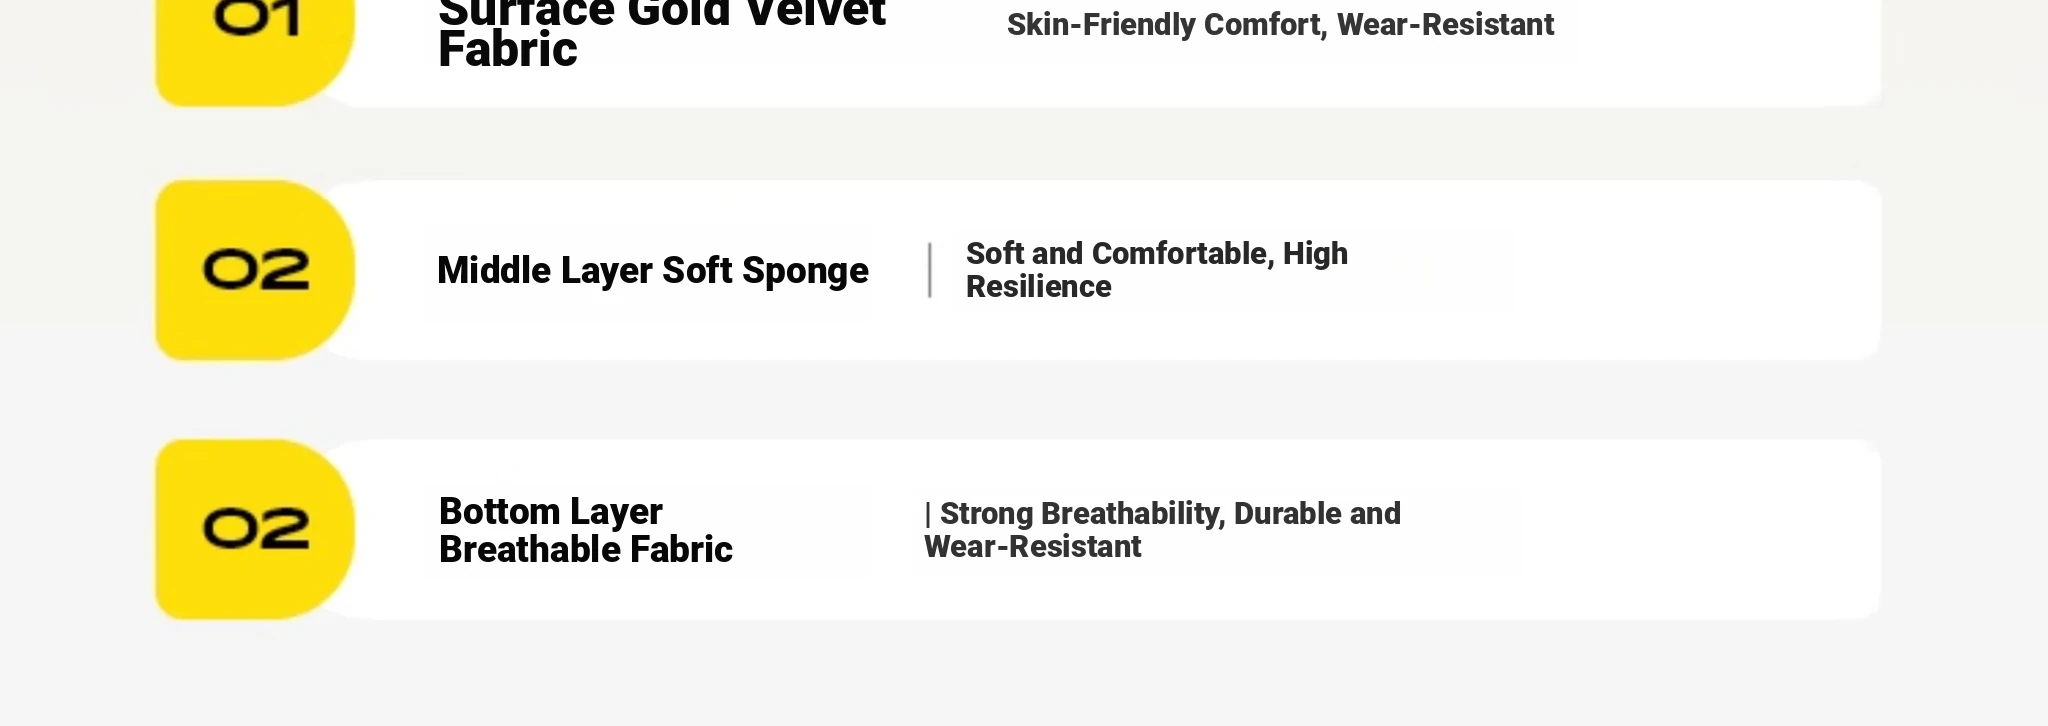Click Wear-Resistant under Strong Breathability
Image resolution: width=2048 pixels, height=726 pixels.
pos(1032,547)
